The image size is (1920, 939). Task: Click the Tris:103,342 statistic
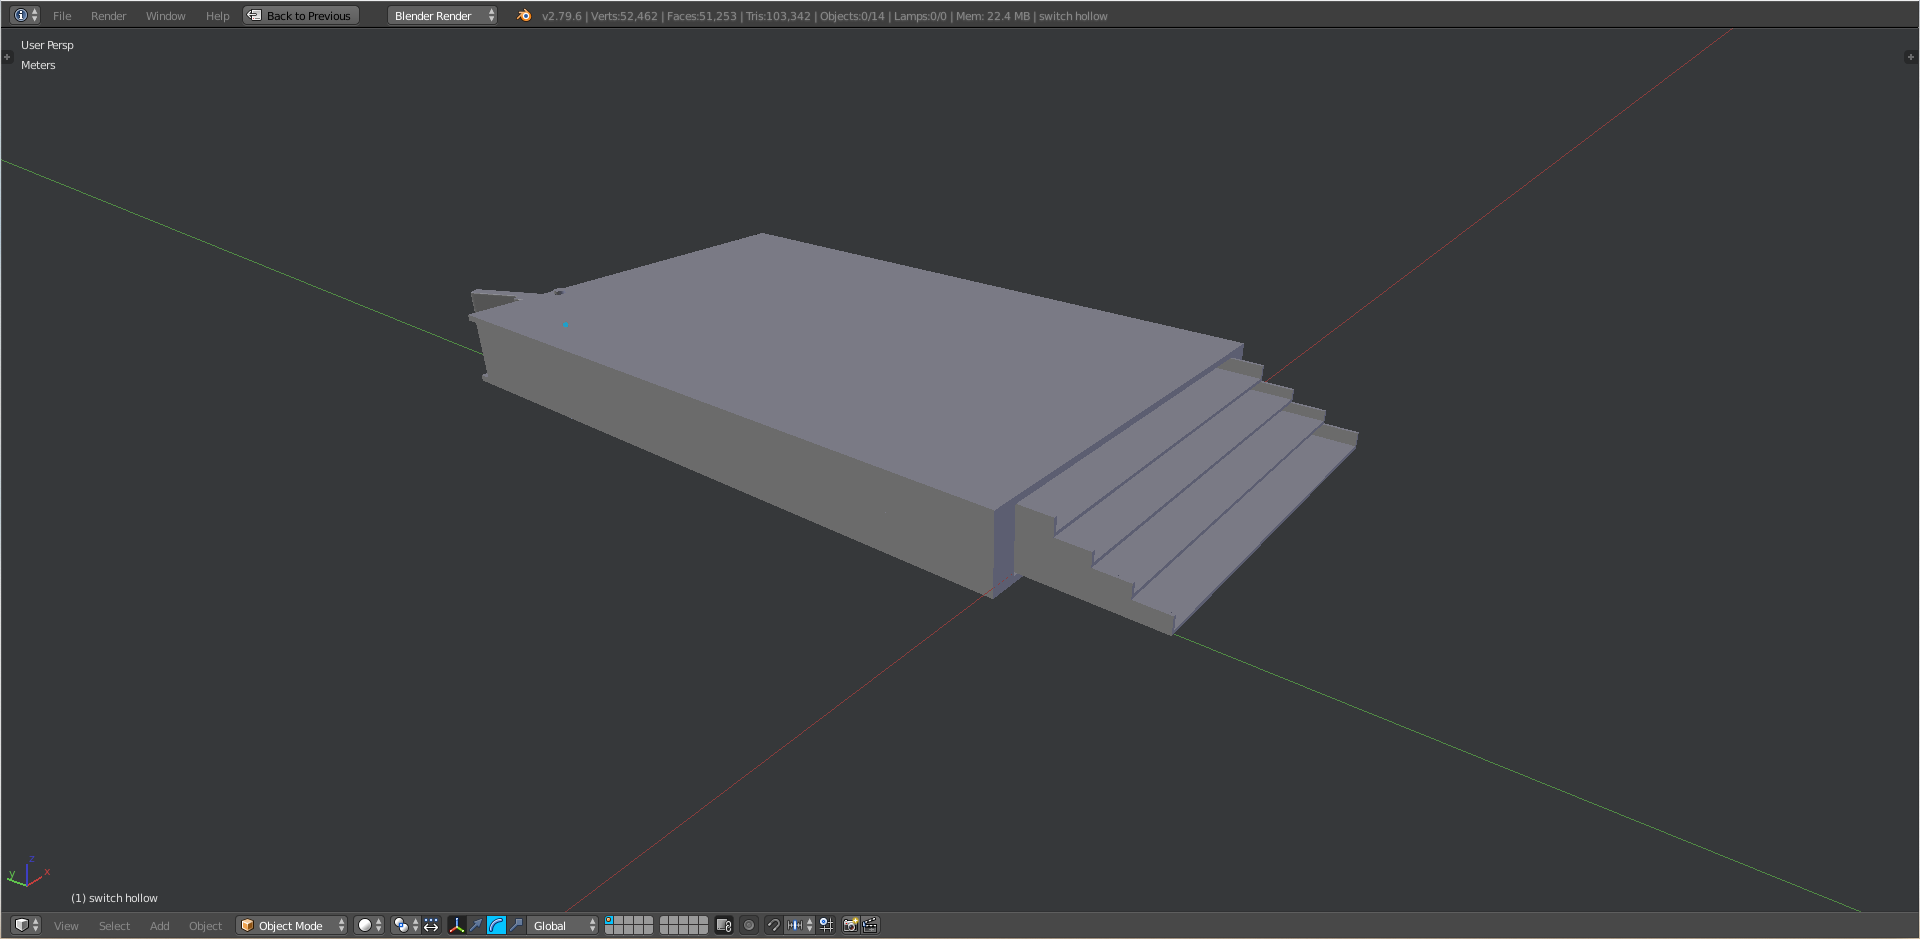778,16
